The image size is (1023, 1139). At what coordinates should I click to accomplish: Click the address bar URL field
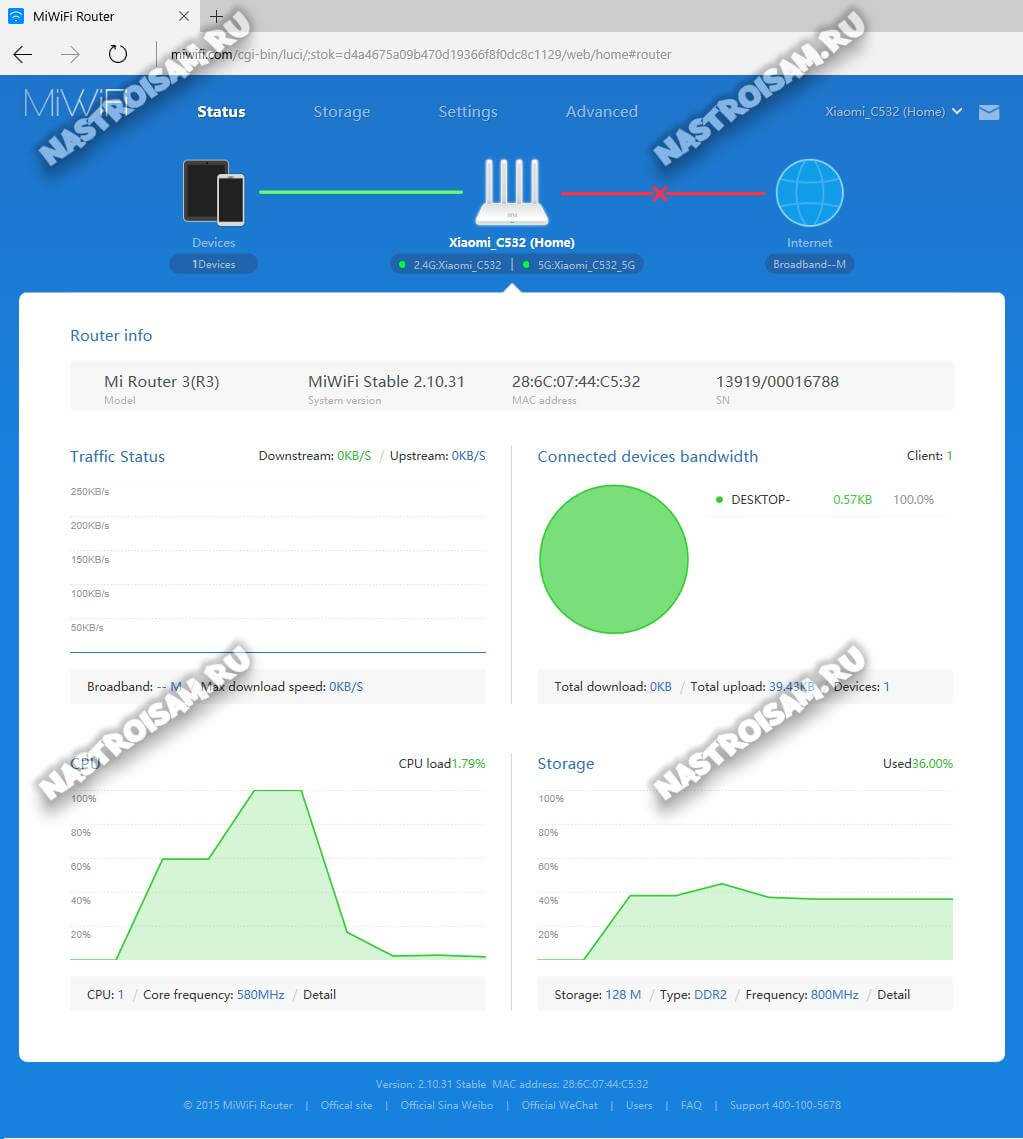(x=421, y=54)
